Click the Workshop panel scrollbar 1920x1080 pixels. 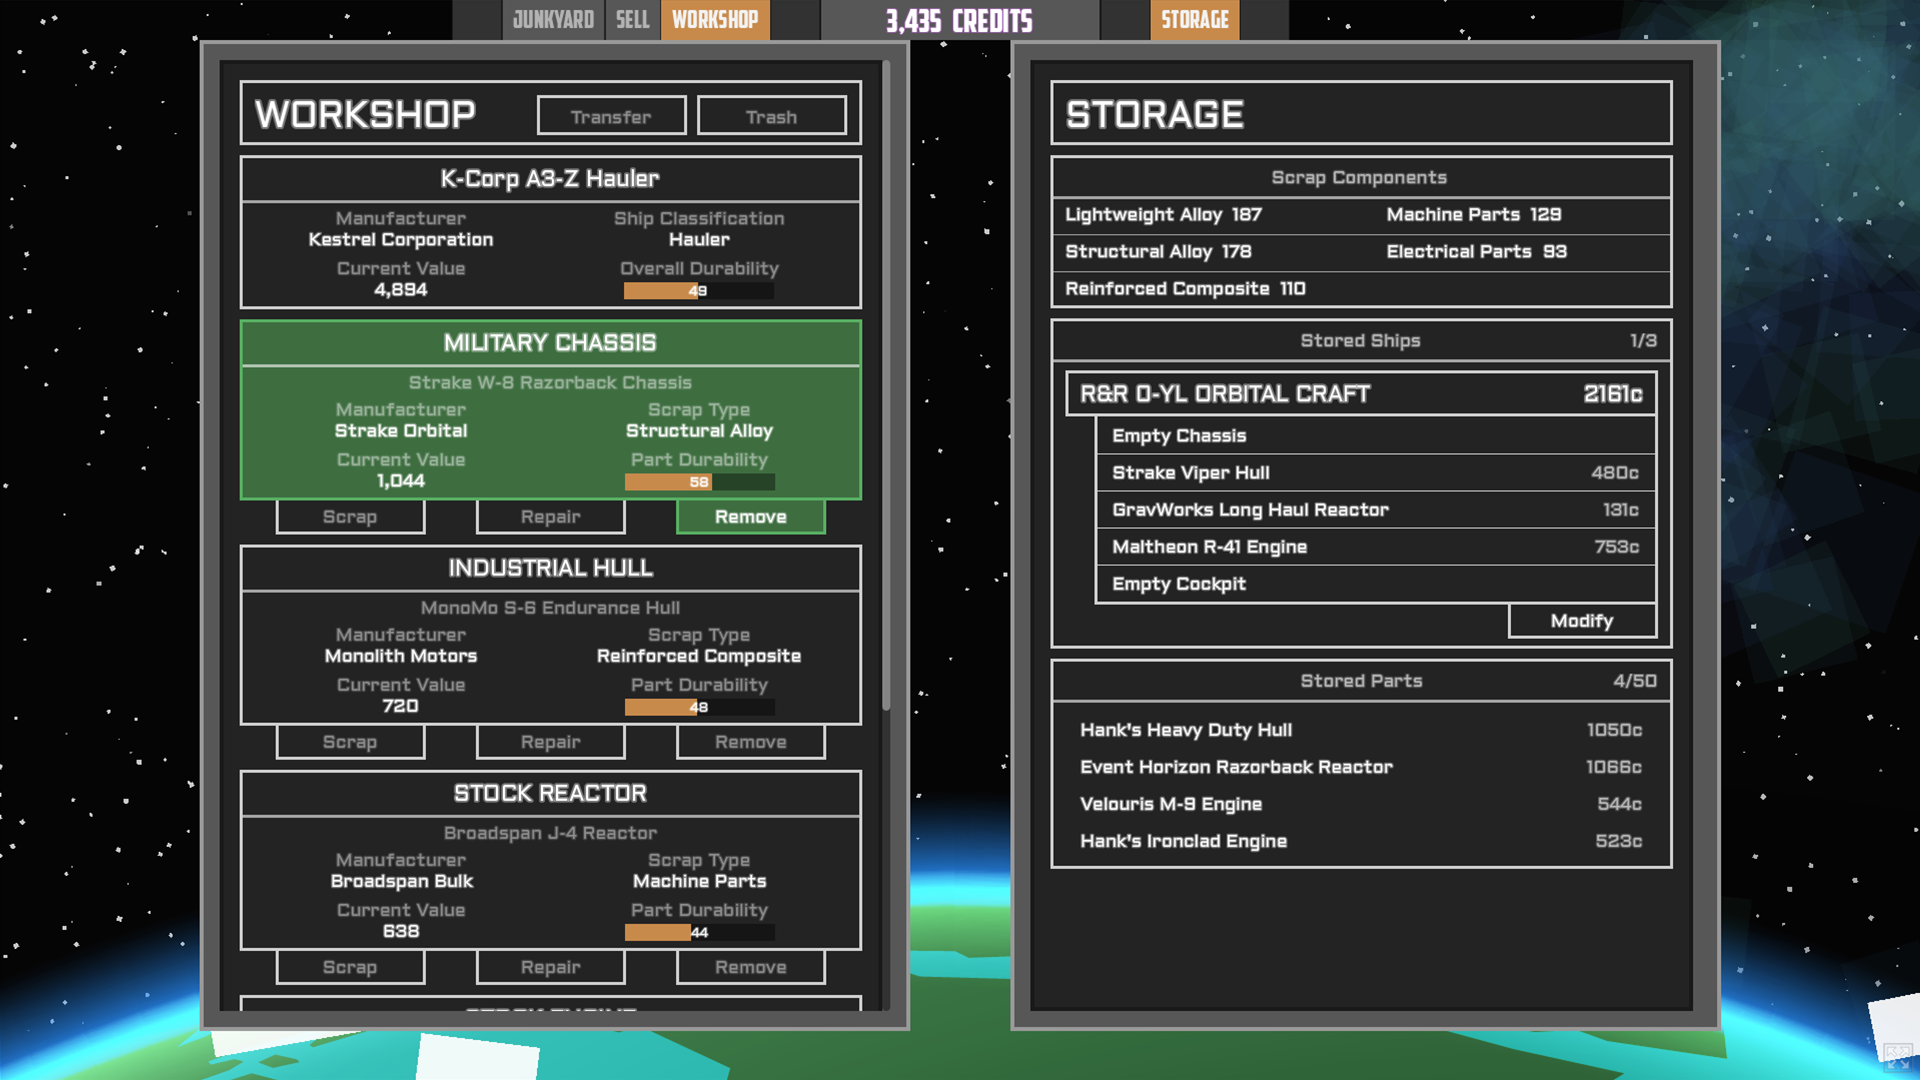[886, 385]
